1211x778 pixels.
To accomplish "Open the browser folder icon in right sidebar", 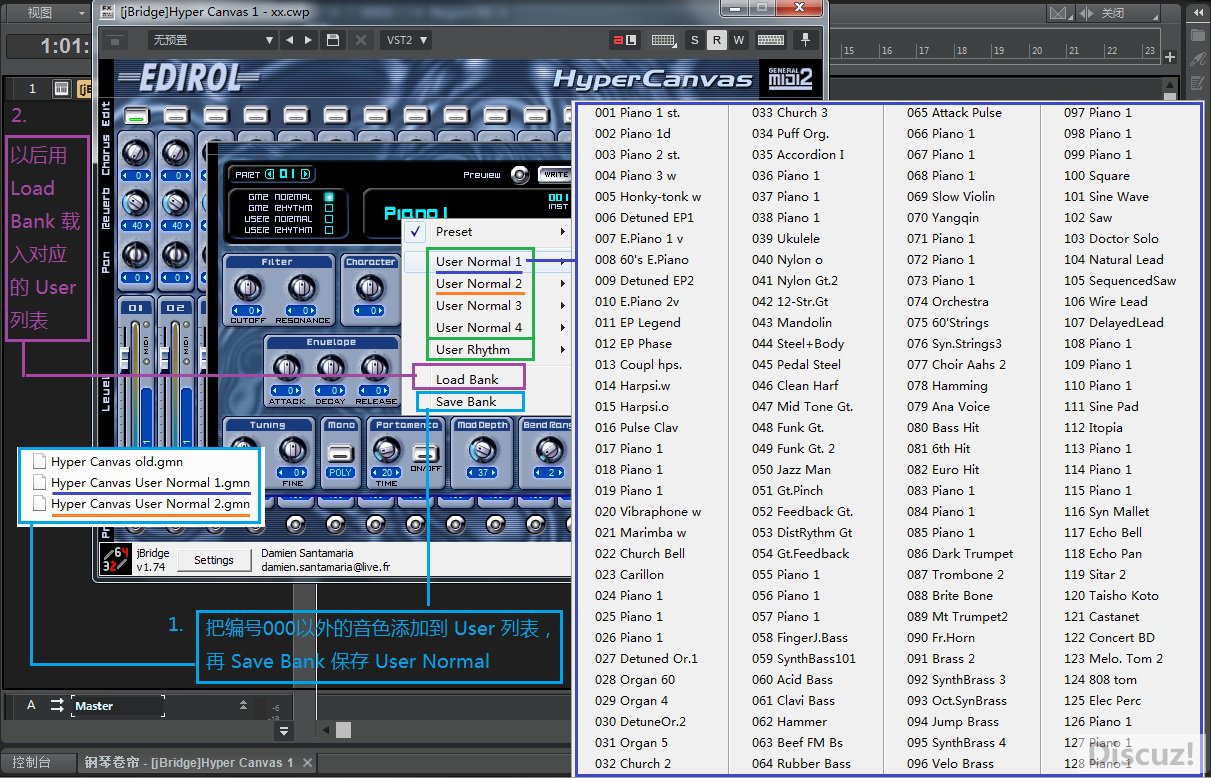I will click(x=1197, y=36).
